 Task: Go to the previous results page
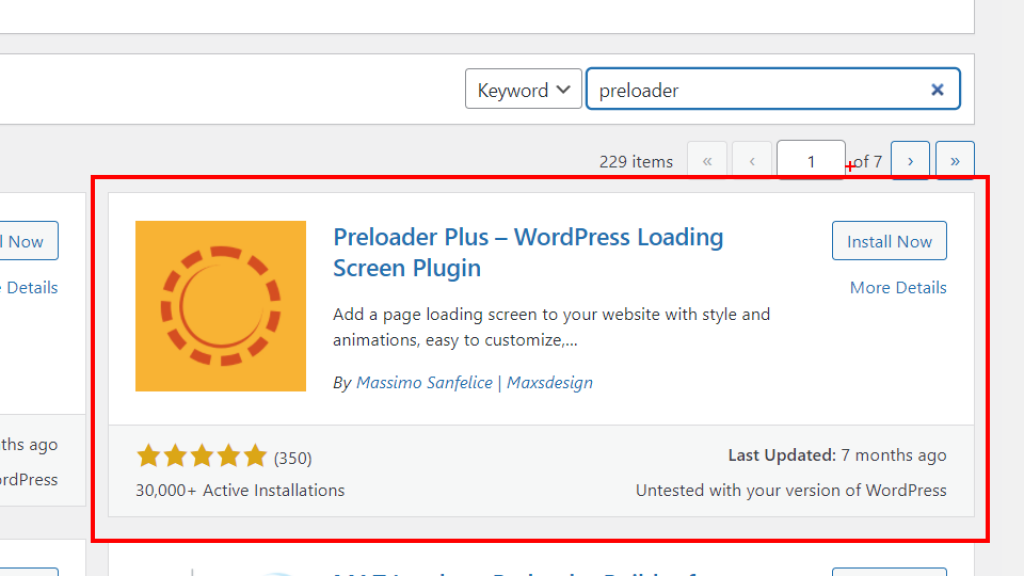[x=752, y=161]
